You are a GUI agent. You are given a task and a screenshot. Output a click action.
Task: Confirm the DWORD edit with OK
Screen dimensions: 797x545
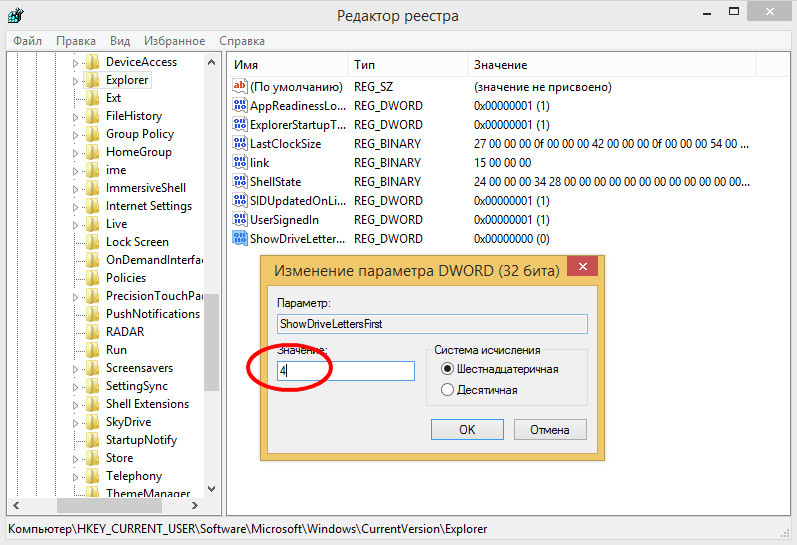[467, 430]
